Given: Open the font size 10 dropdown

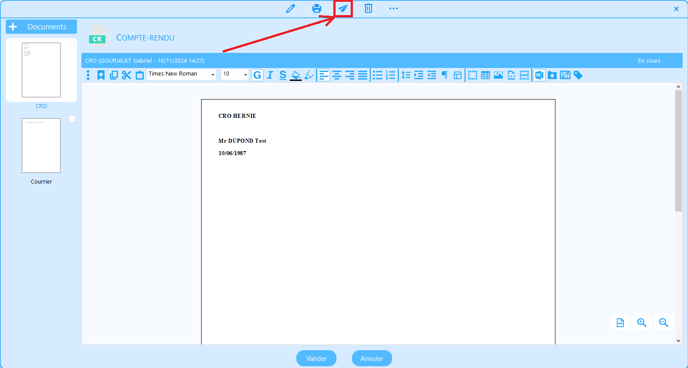Looking at the screenshot, I should tap(235, 74).
